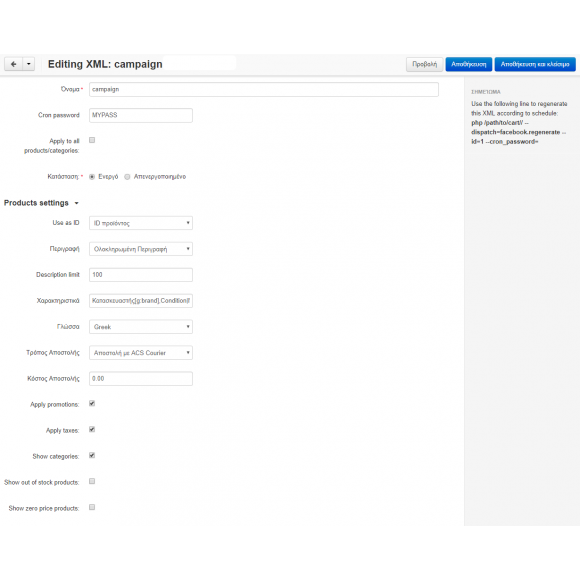Click the dispatch=facebook.regenerate command text
This screenshot has height=580, width=580.
(516, 132)
